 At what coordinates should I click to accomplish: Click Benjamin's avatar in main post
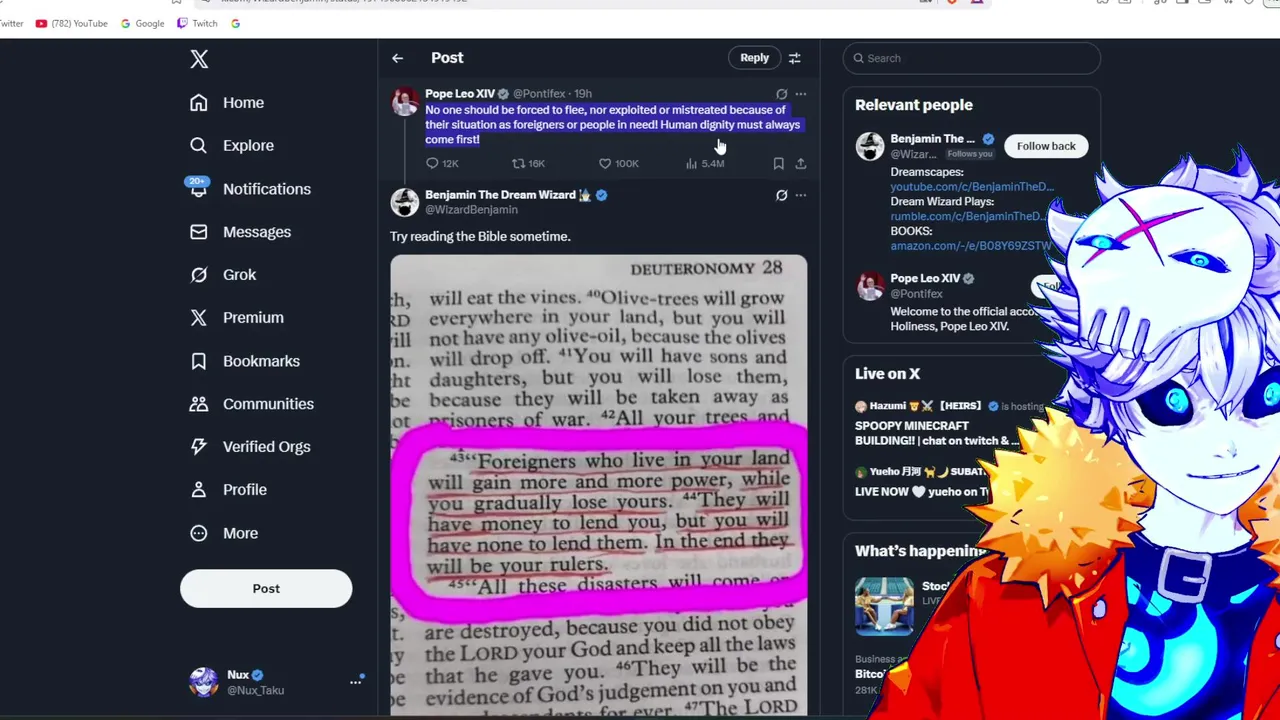click(x=405, y=202)
